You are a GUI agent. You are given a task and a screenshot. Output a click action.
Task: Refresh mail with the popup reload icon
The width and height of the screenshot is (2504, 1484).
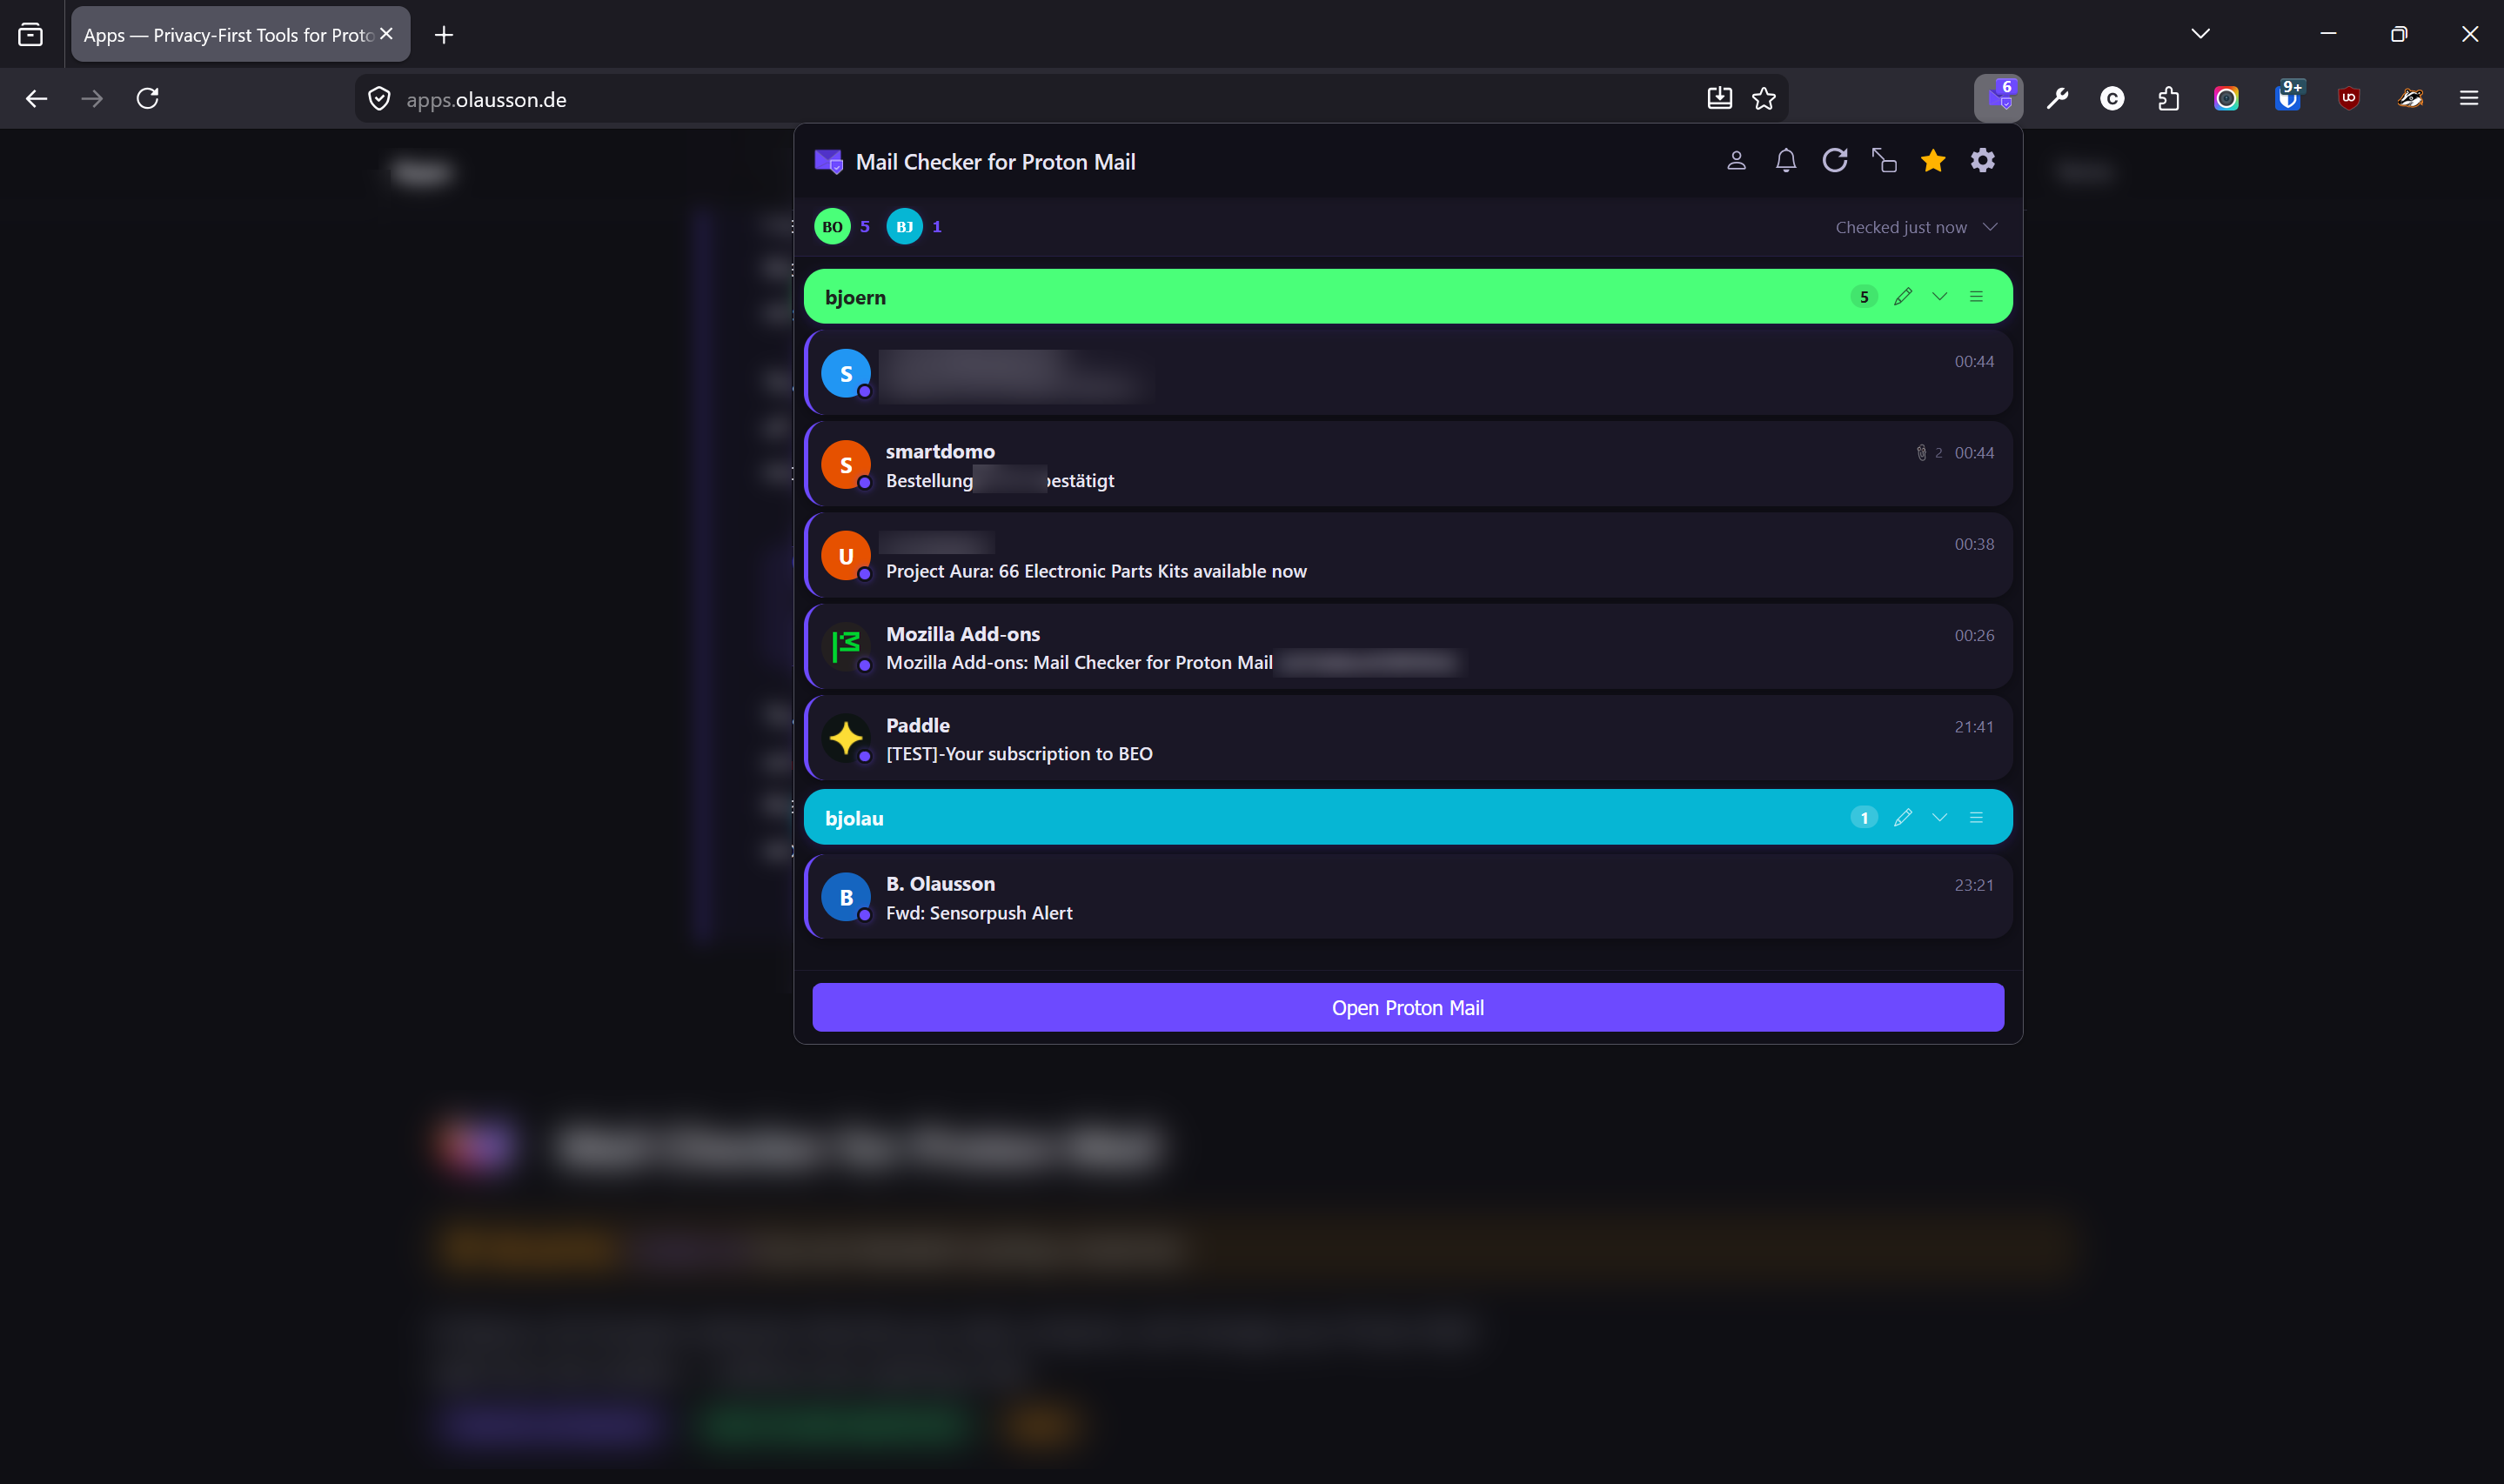coord(1834,161)
